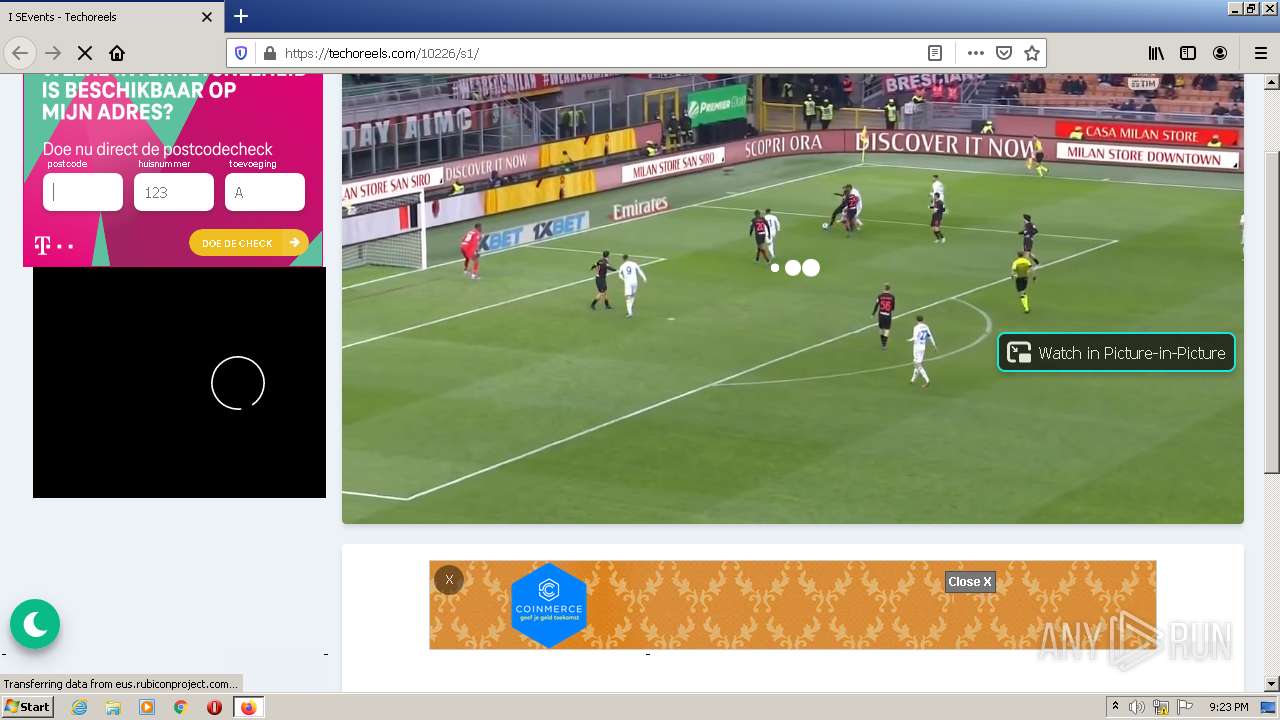View site security padlock information
Screen dimensions: 1280x720
268,53
